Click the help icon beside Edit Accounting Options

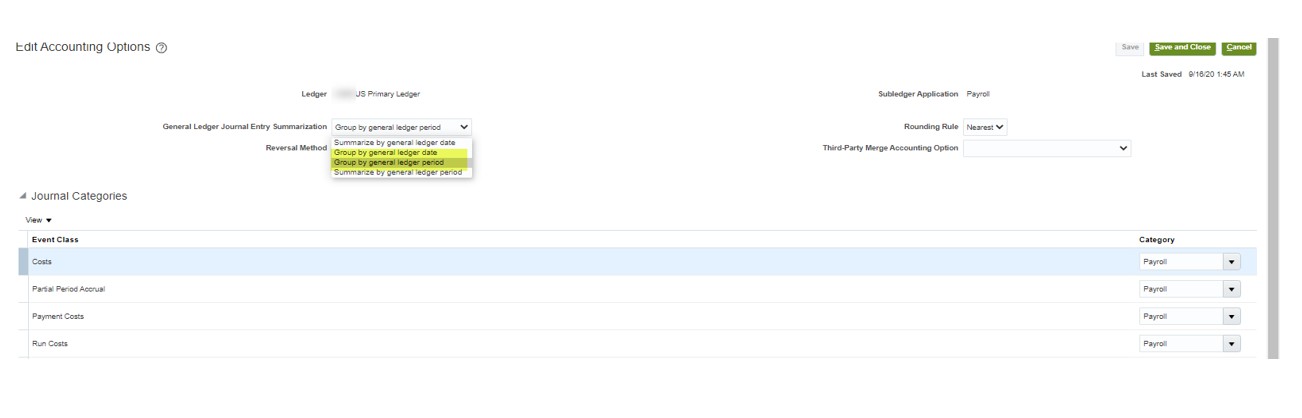pos(162,48)
